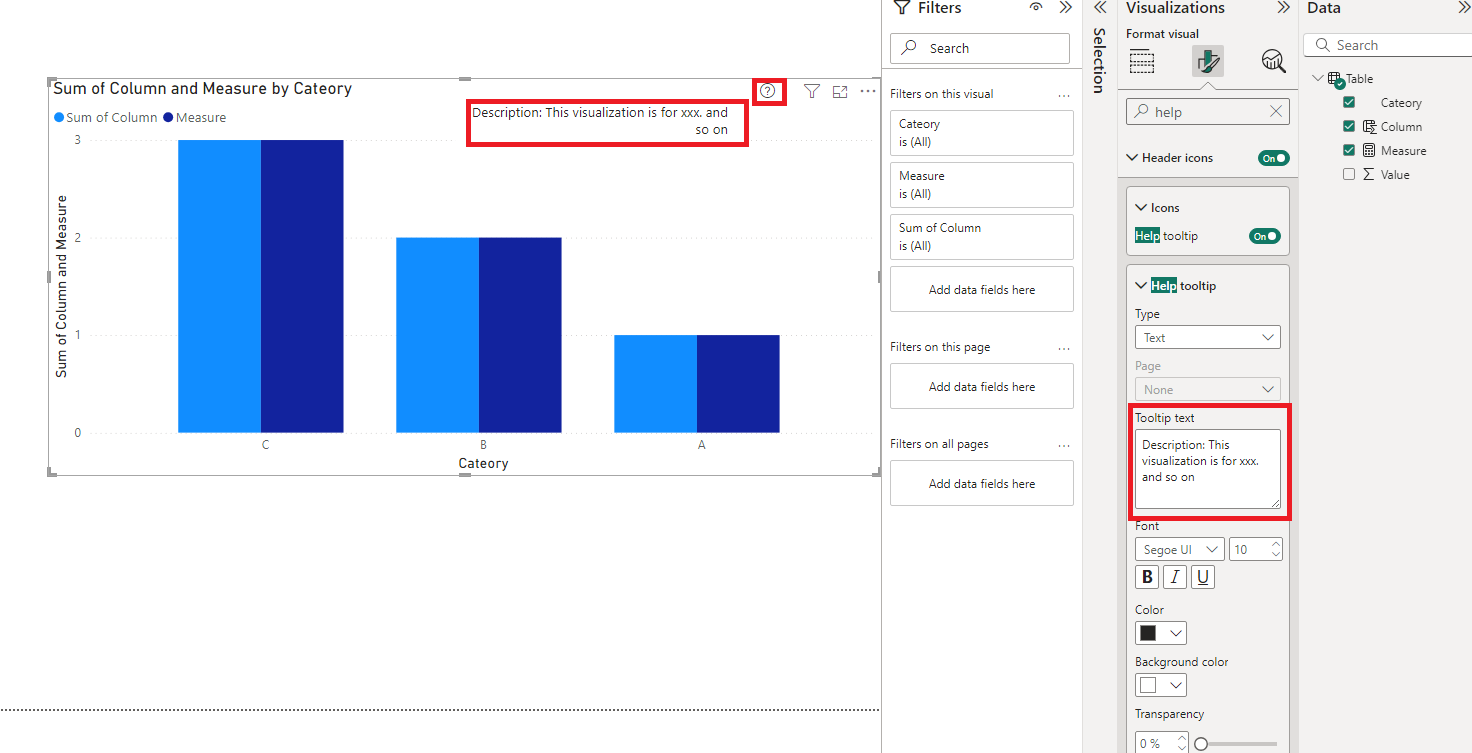1472x753 pixels.
Task: Open more options for Filters on all pages
Action: (1064, 444)
